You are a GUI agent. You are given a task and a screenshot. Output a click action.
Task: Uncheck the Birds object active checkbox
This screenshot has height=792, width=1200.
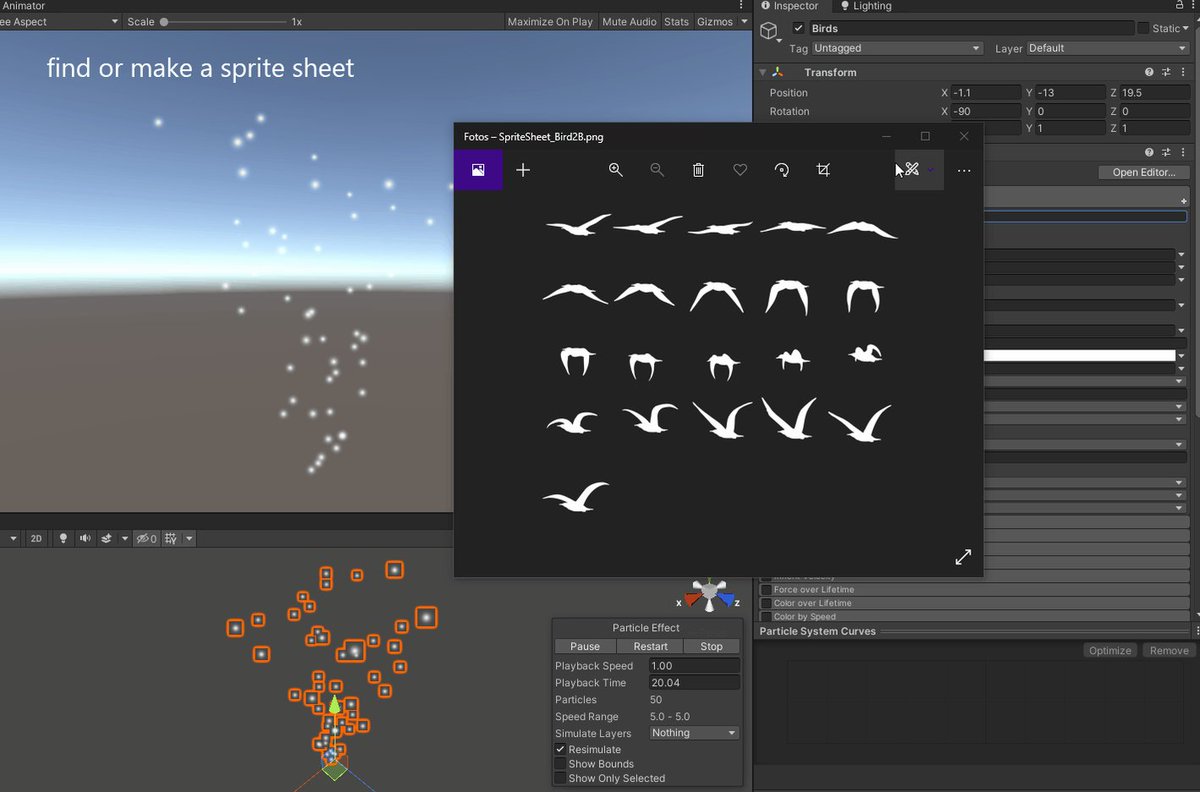click(798, 28)
